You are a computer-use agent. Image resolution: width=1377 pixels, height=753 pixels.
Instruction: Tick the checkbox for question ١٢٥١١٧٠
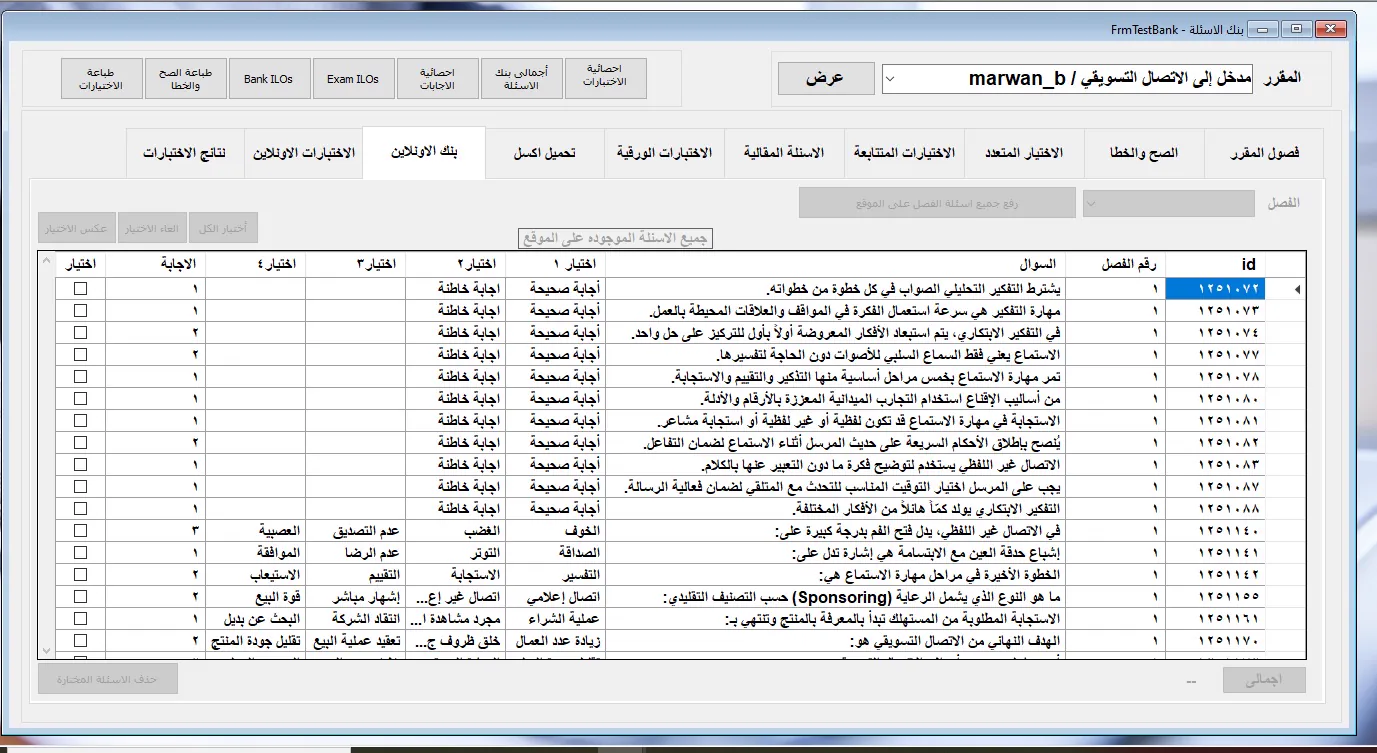[81, 640]
